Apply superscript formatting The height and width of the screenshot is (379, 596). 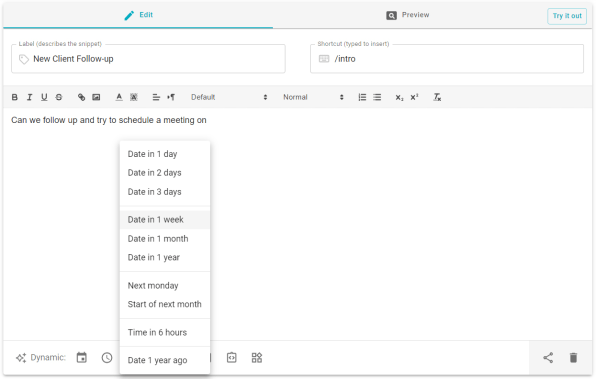tap(414, 97)
